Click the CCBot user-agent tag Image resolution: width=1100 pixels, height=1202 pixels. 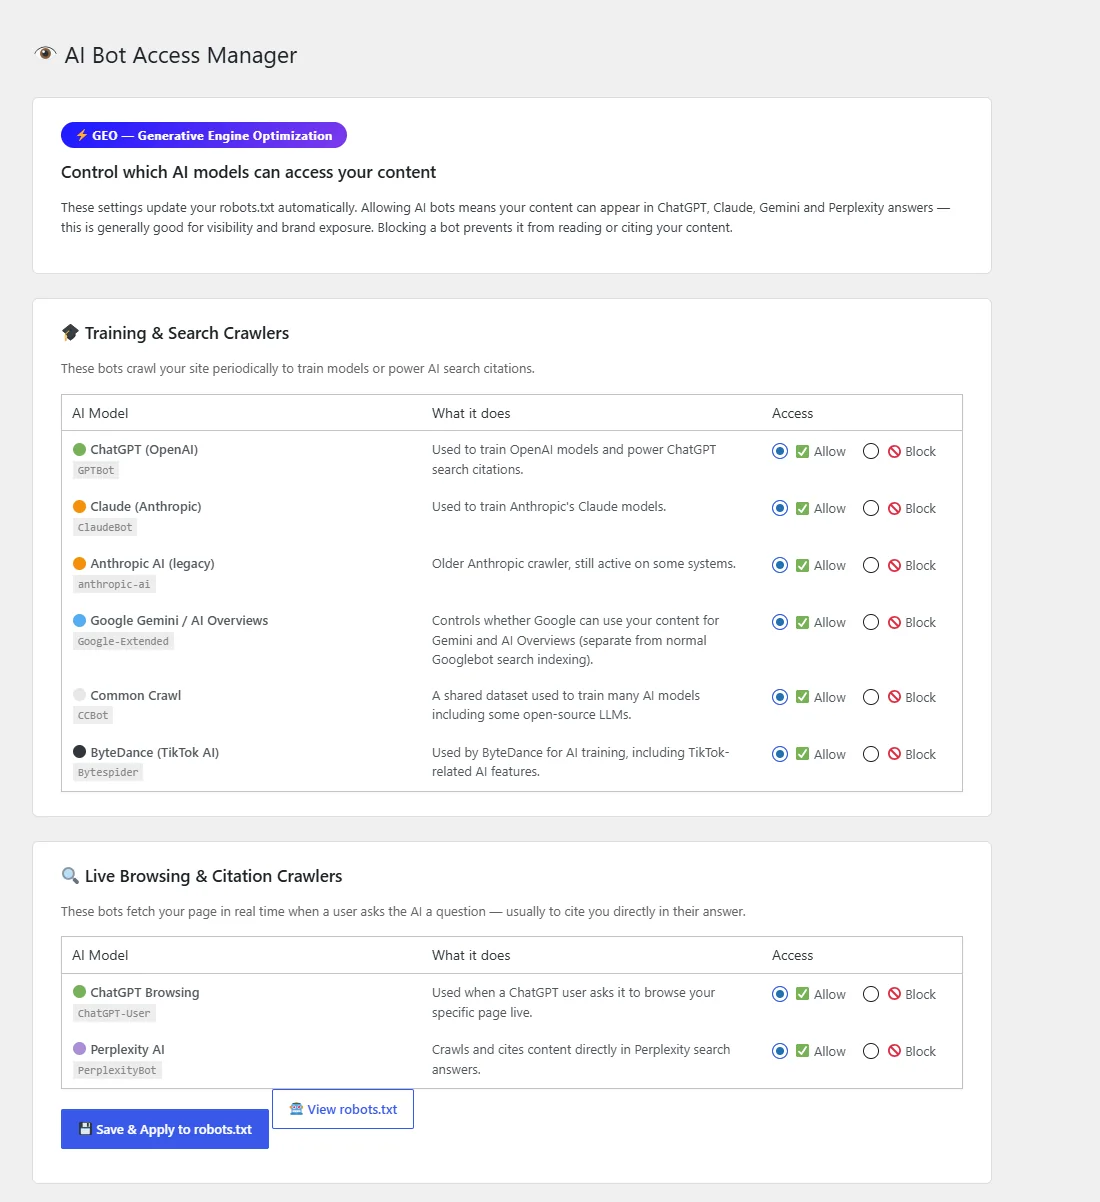tap(93, 715)
